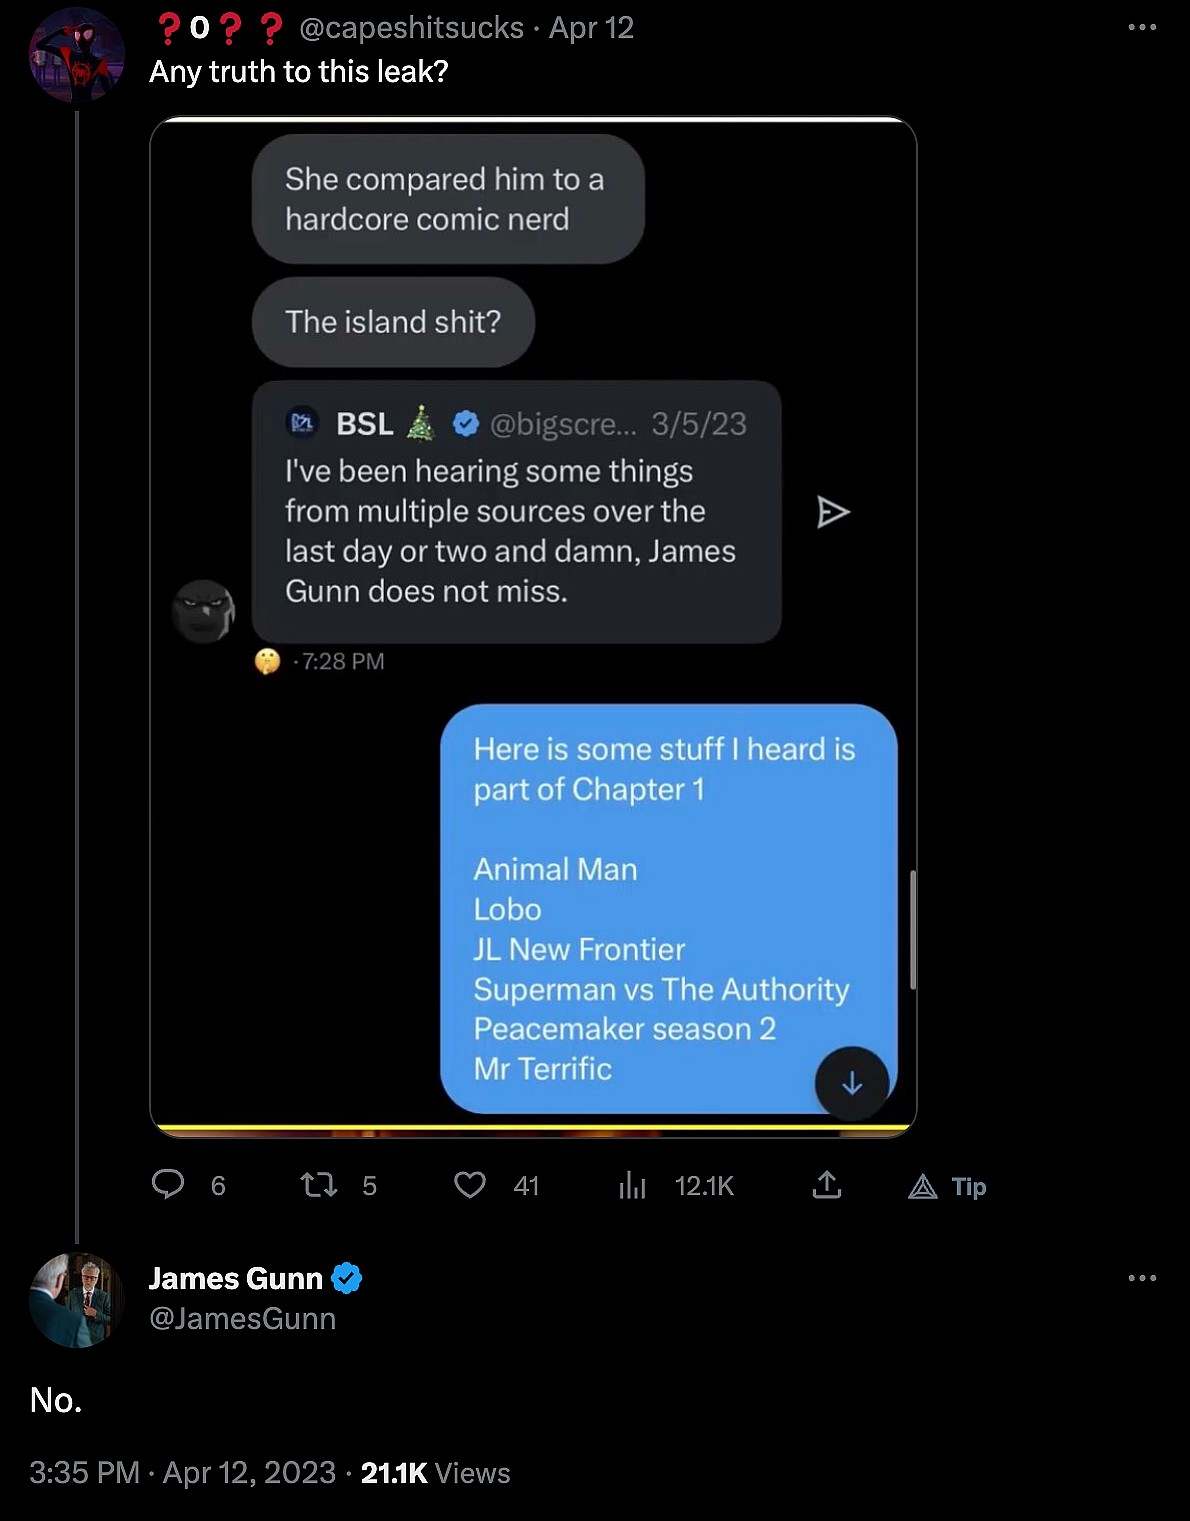Image resolution: width=1190 pixels, height=1521 pixels.
Task: Retweet the capeshitsucks post
Action: (x=319, y=1185)
